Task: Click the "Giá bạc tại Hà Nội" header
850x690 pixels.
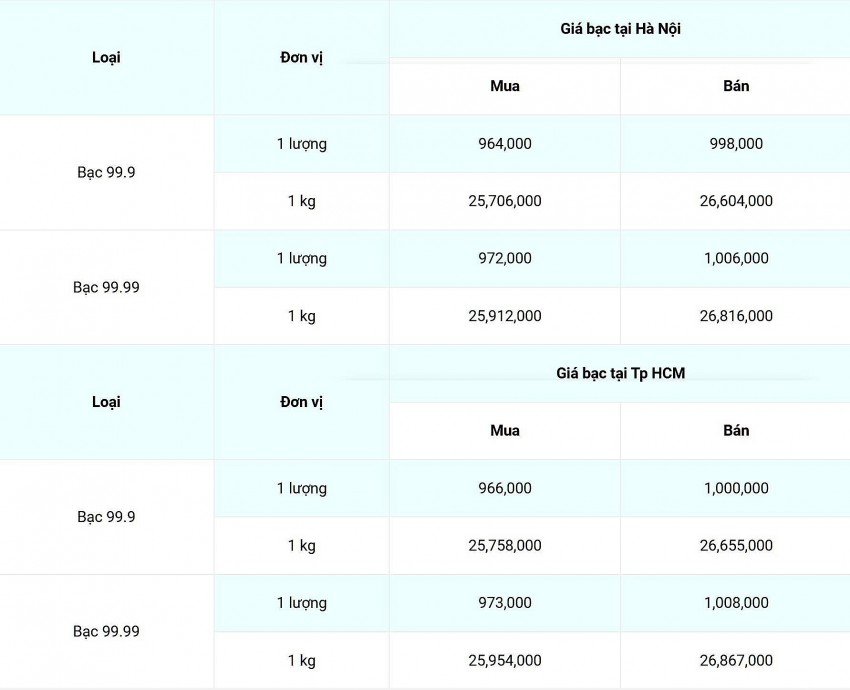Action: point(620,29)
